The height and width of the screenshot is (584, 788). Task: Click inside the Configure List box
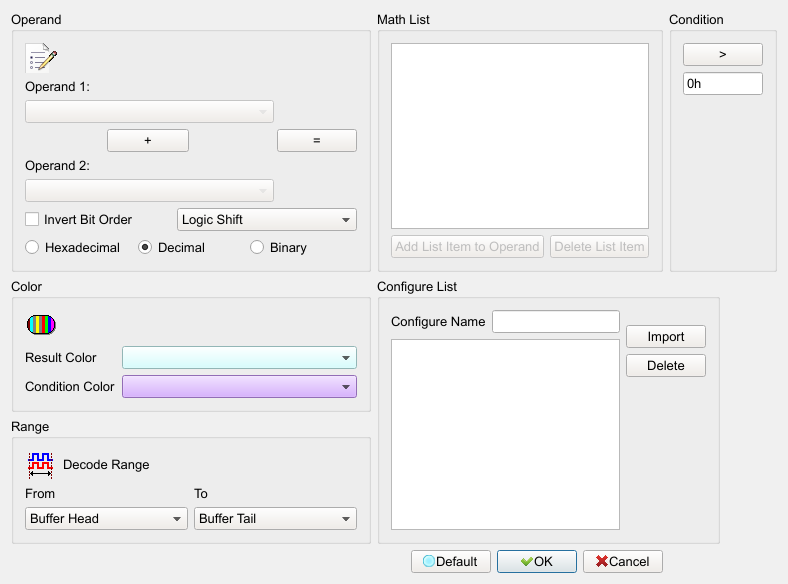point(505,434)
